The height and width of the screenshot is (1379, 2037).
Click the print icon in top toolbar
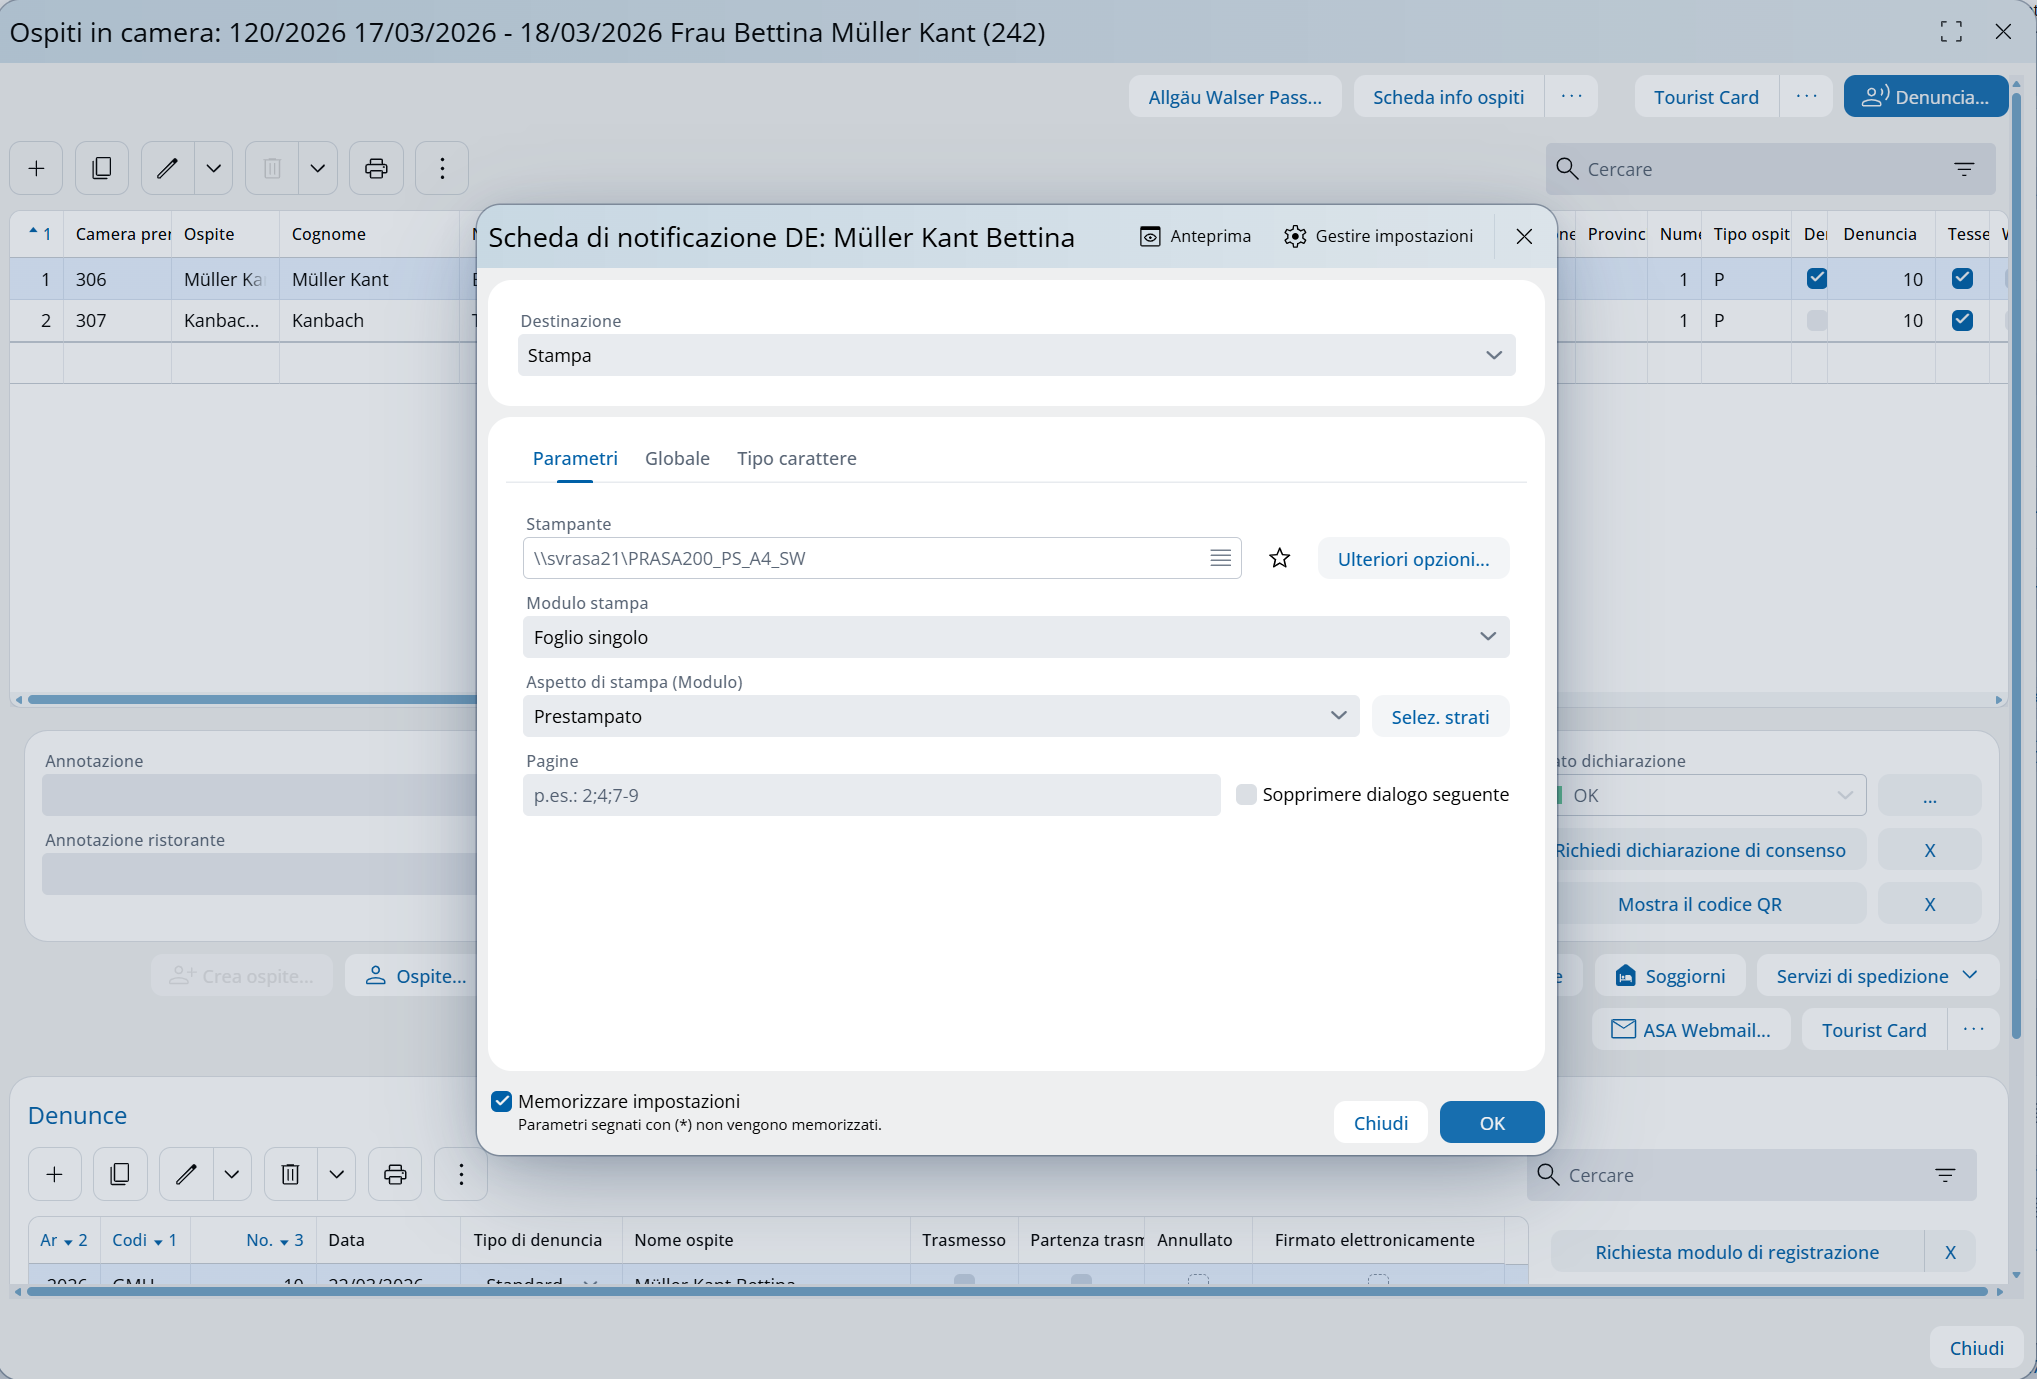(x=376, y=168)
